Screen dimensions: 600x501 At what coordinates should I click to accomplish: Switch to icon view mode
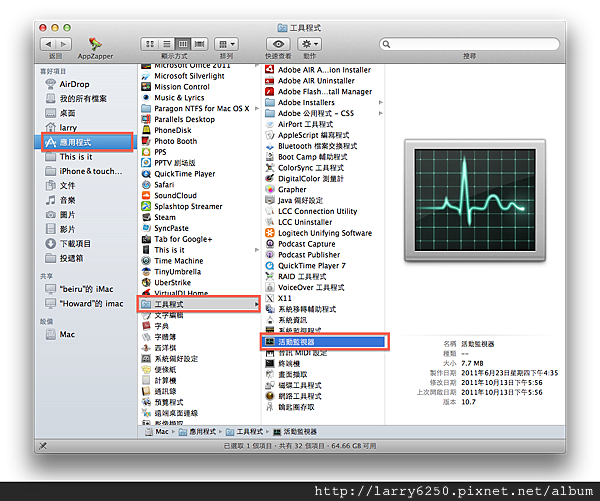click(x=150, y=44)
